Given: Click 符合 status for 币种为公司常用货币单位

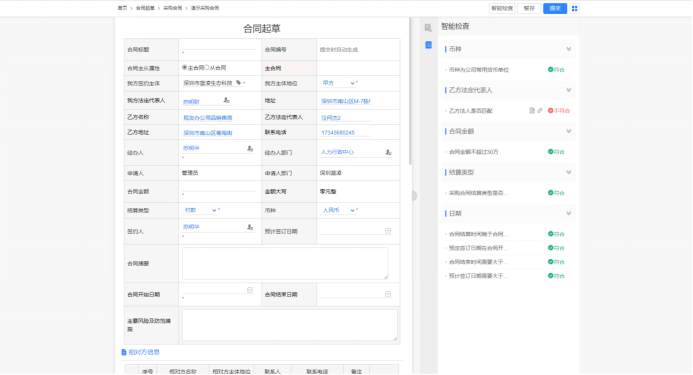Looking at the screenshot, I should [556, 69].
